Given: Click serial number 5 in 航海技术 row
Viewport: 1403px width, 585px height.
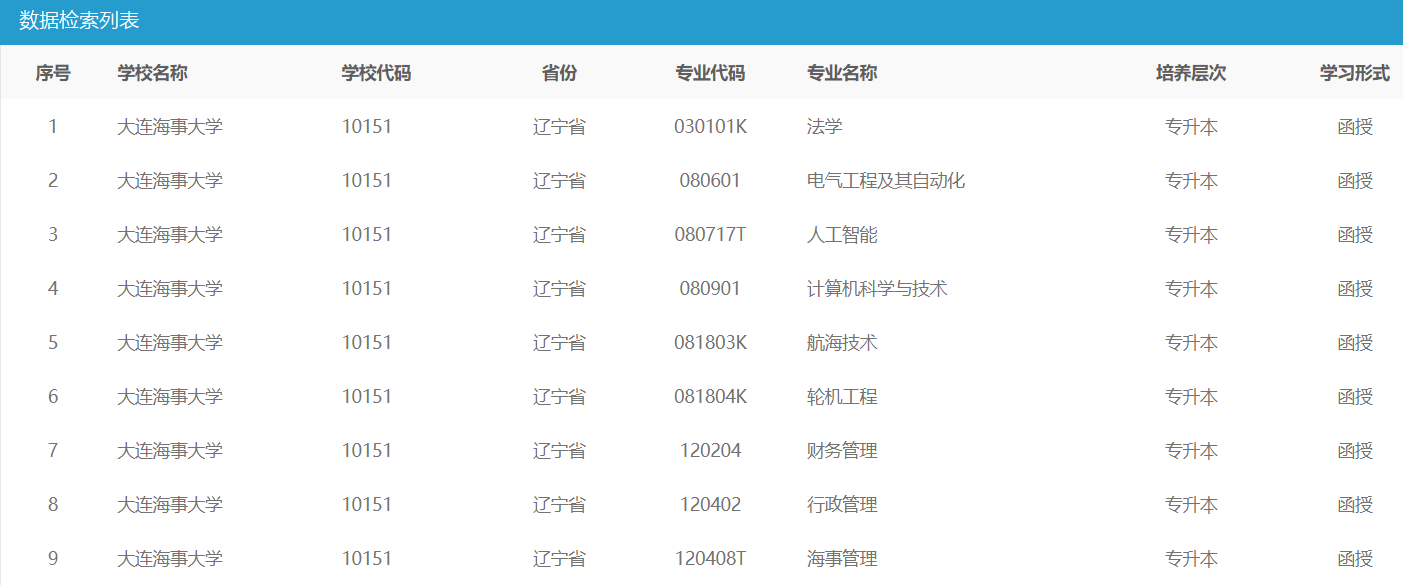Looking at the screenshot, I should tap(53, 343).
